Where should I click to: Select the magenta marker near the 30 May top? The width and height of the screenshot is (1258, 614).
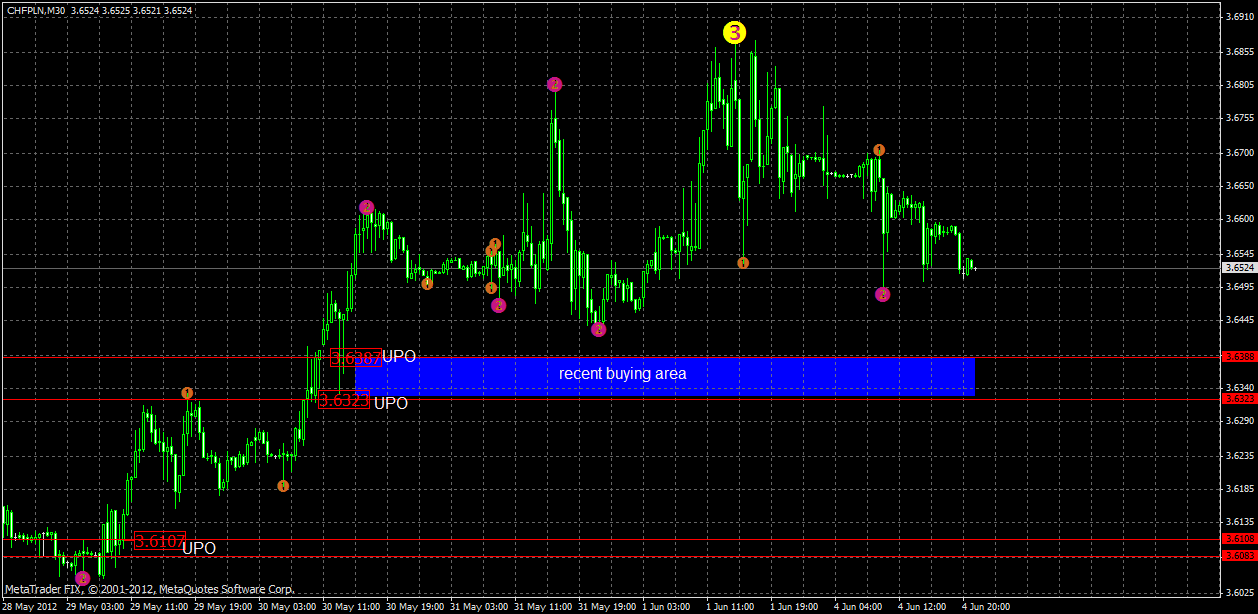(x=365, y=208)
